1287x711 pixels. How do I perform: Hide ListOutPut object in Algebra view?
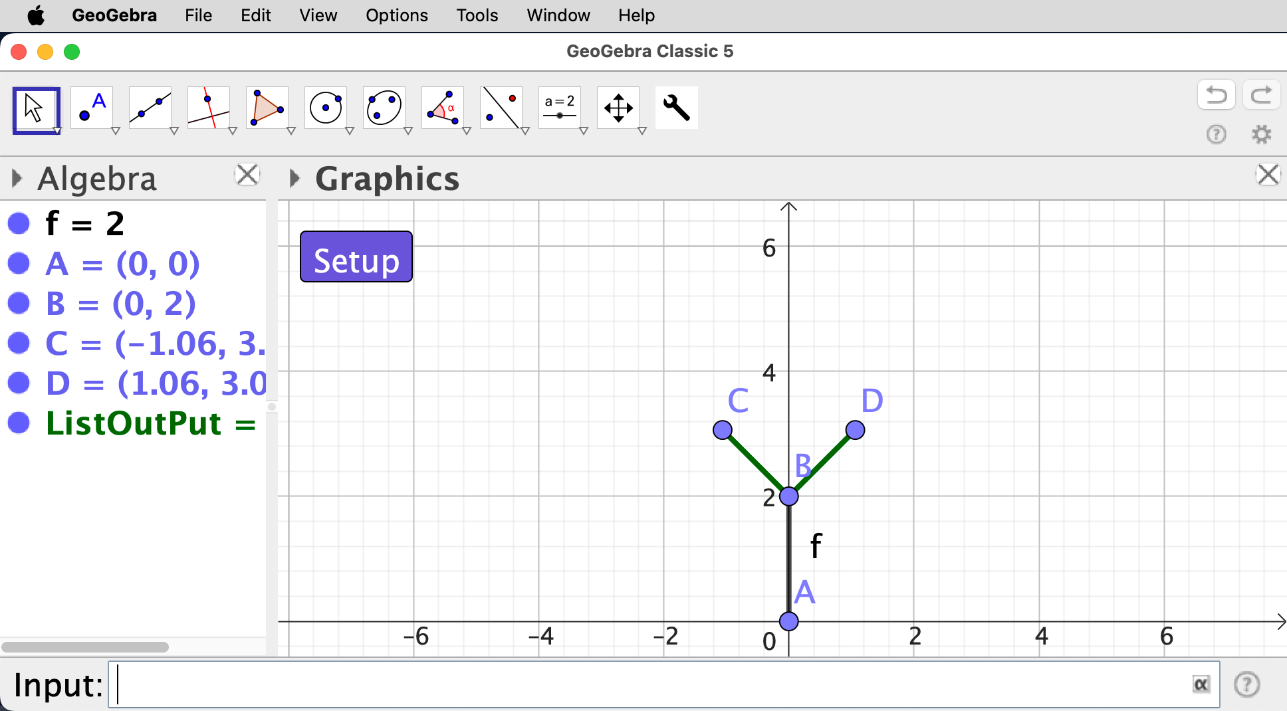19,423
